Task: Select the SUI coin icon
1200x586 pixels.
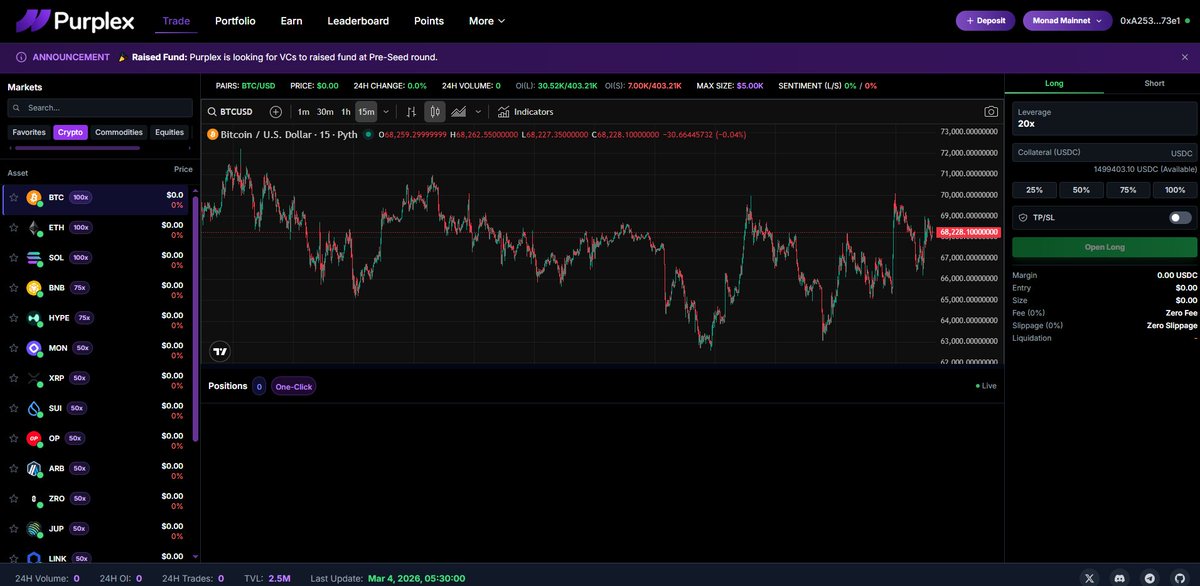Action: (34, 408)
